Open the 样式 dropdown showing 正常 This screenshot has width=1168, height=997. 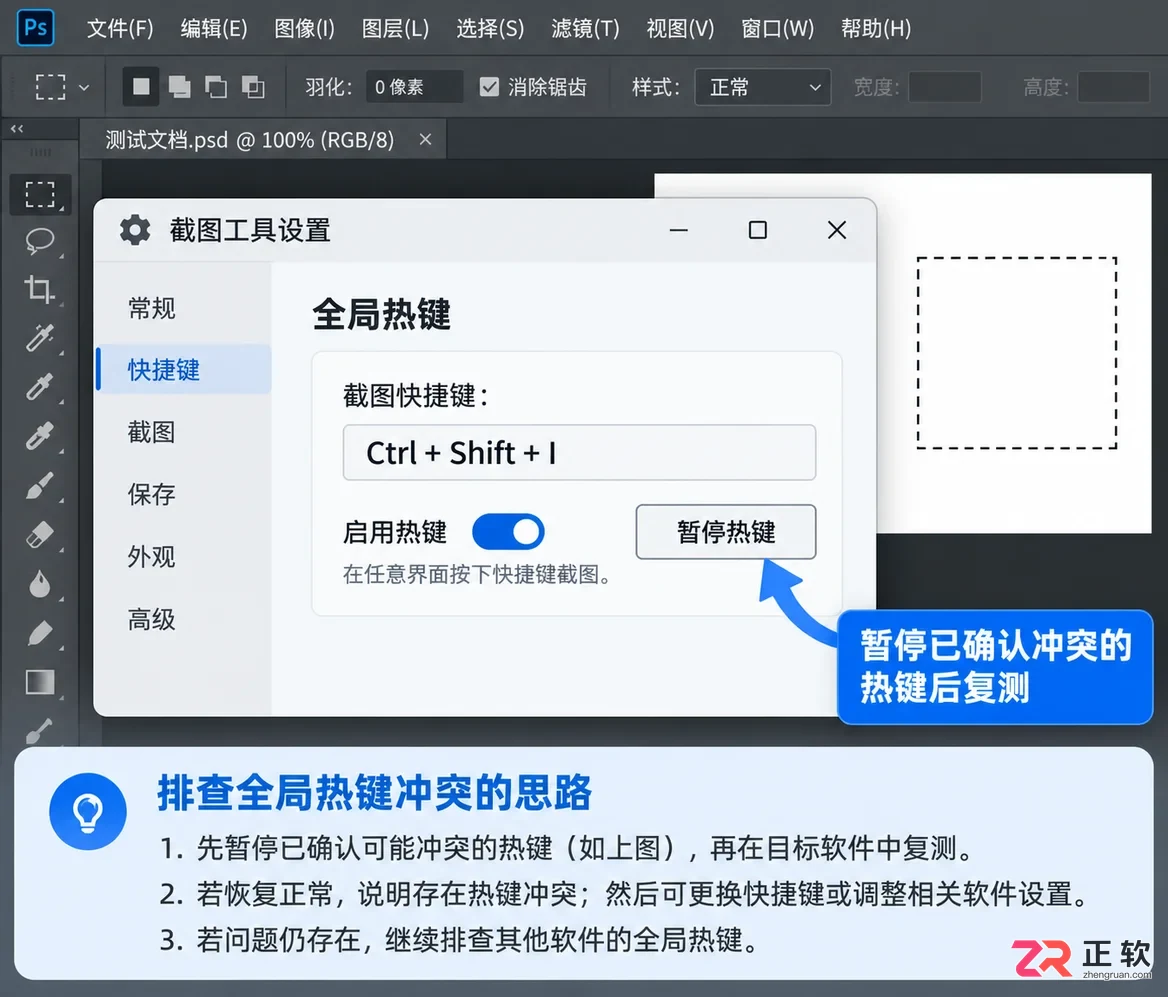point(762,87)
